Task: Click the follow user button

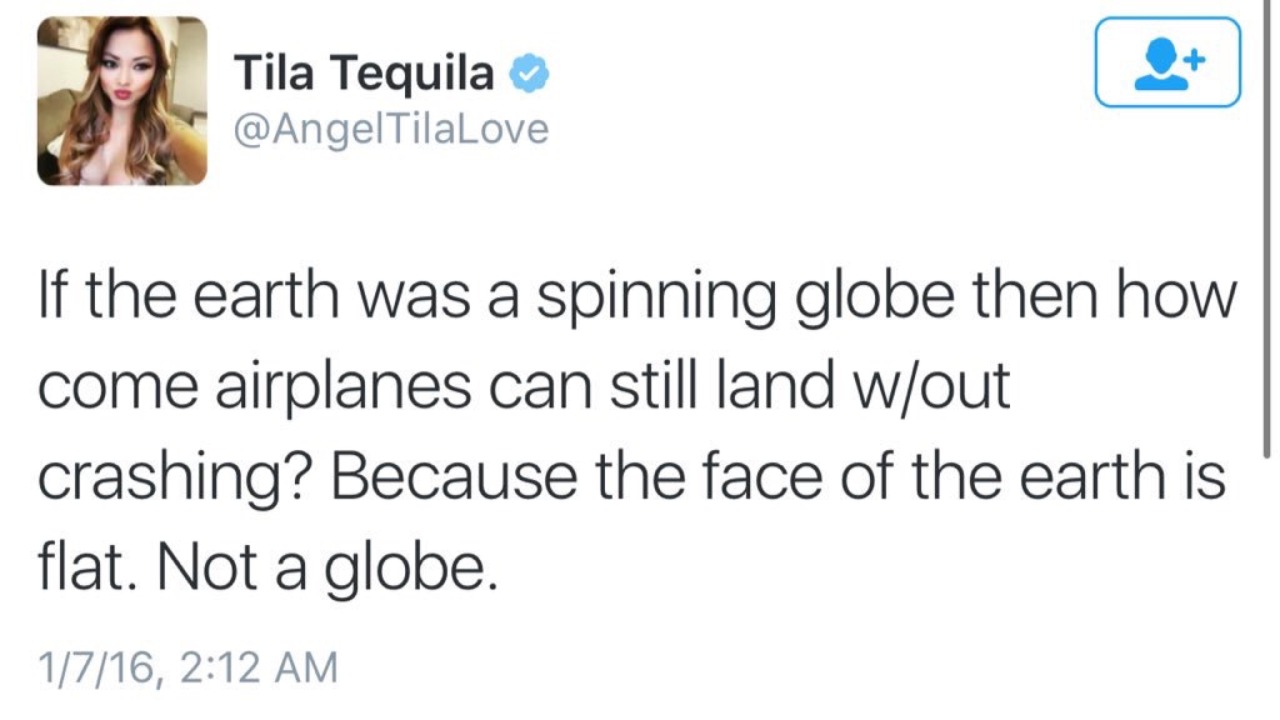Action: coord(1167,62)
